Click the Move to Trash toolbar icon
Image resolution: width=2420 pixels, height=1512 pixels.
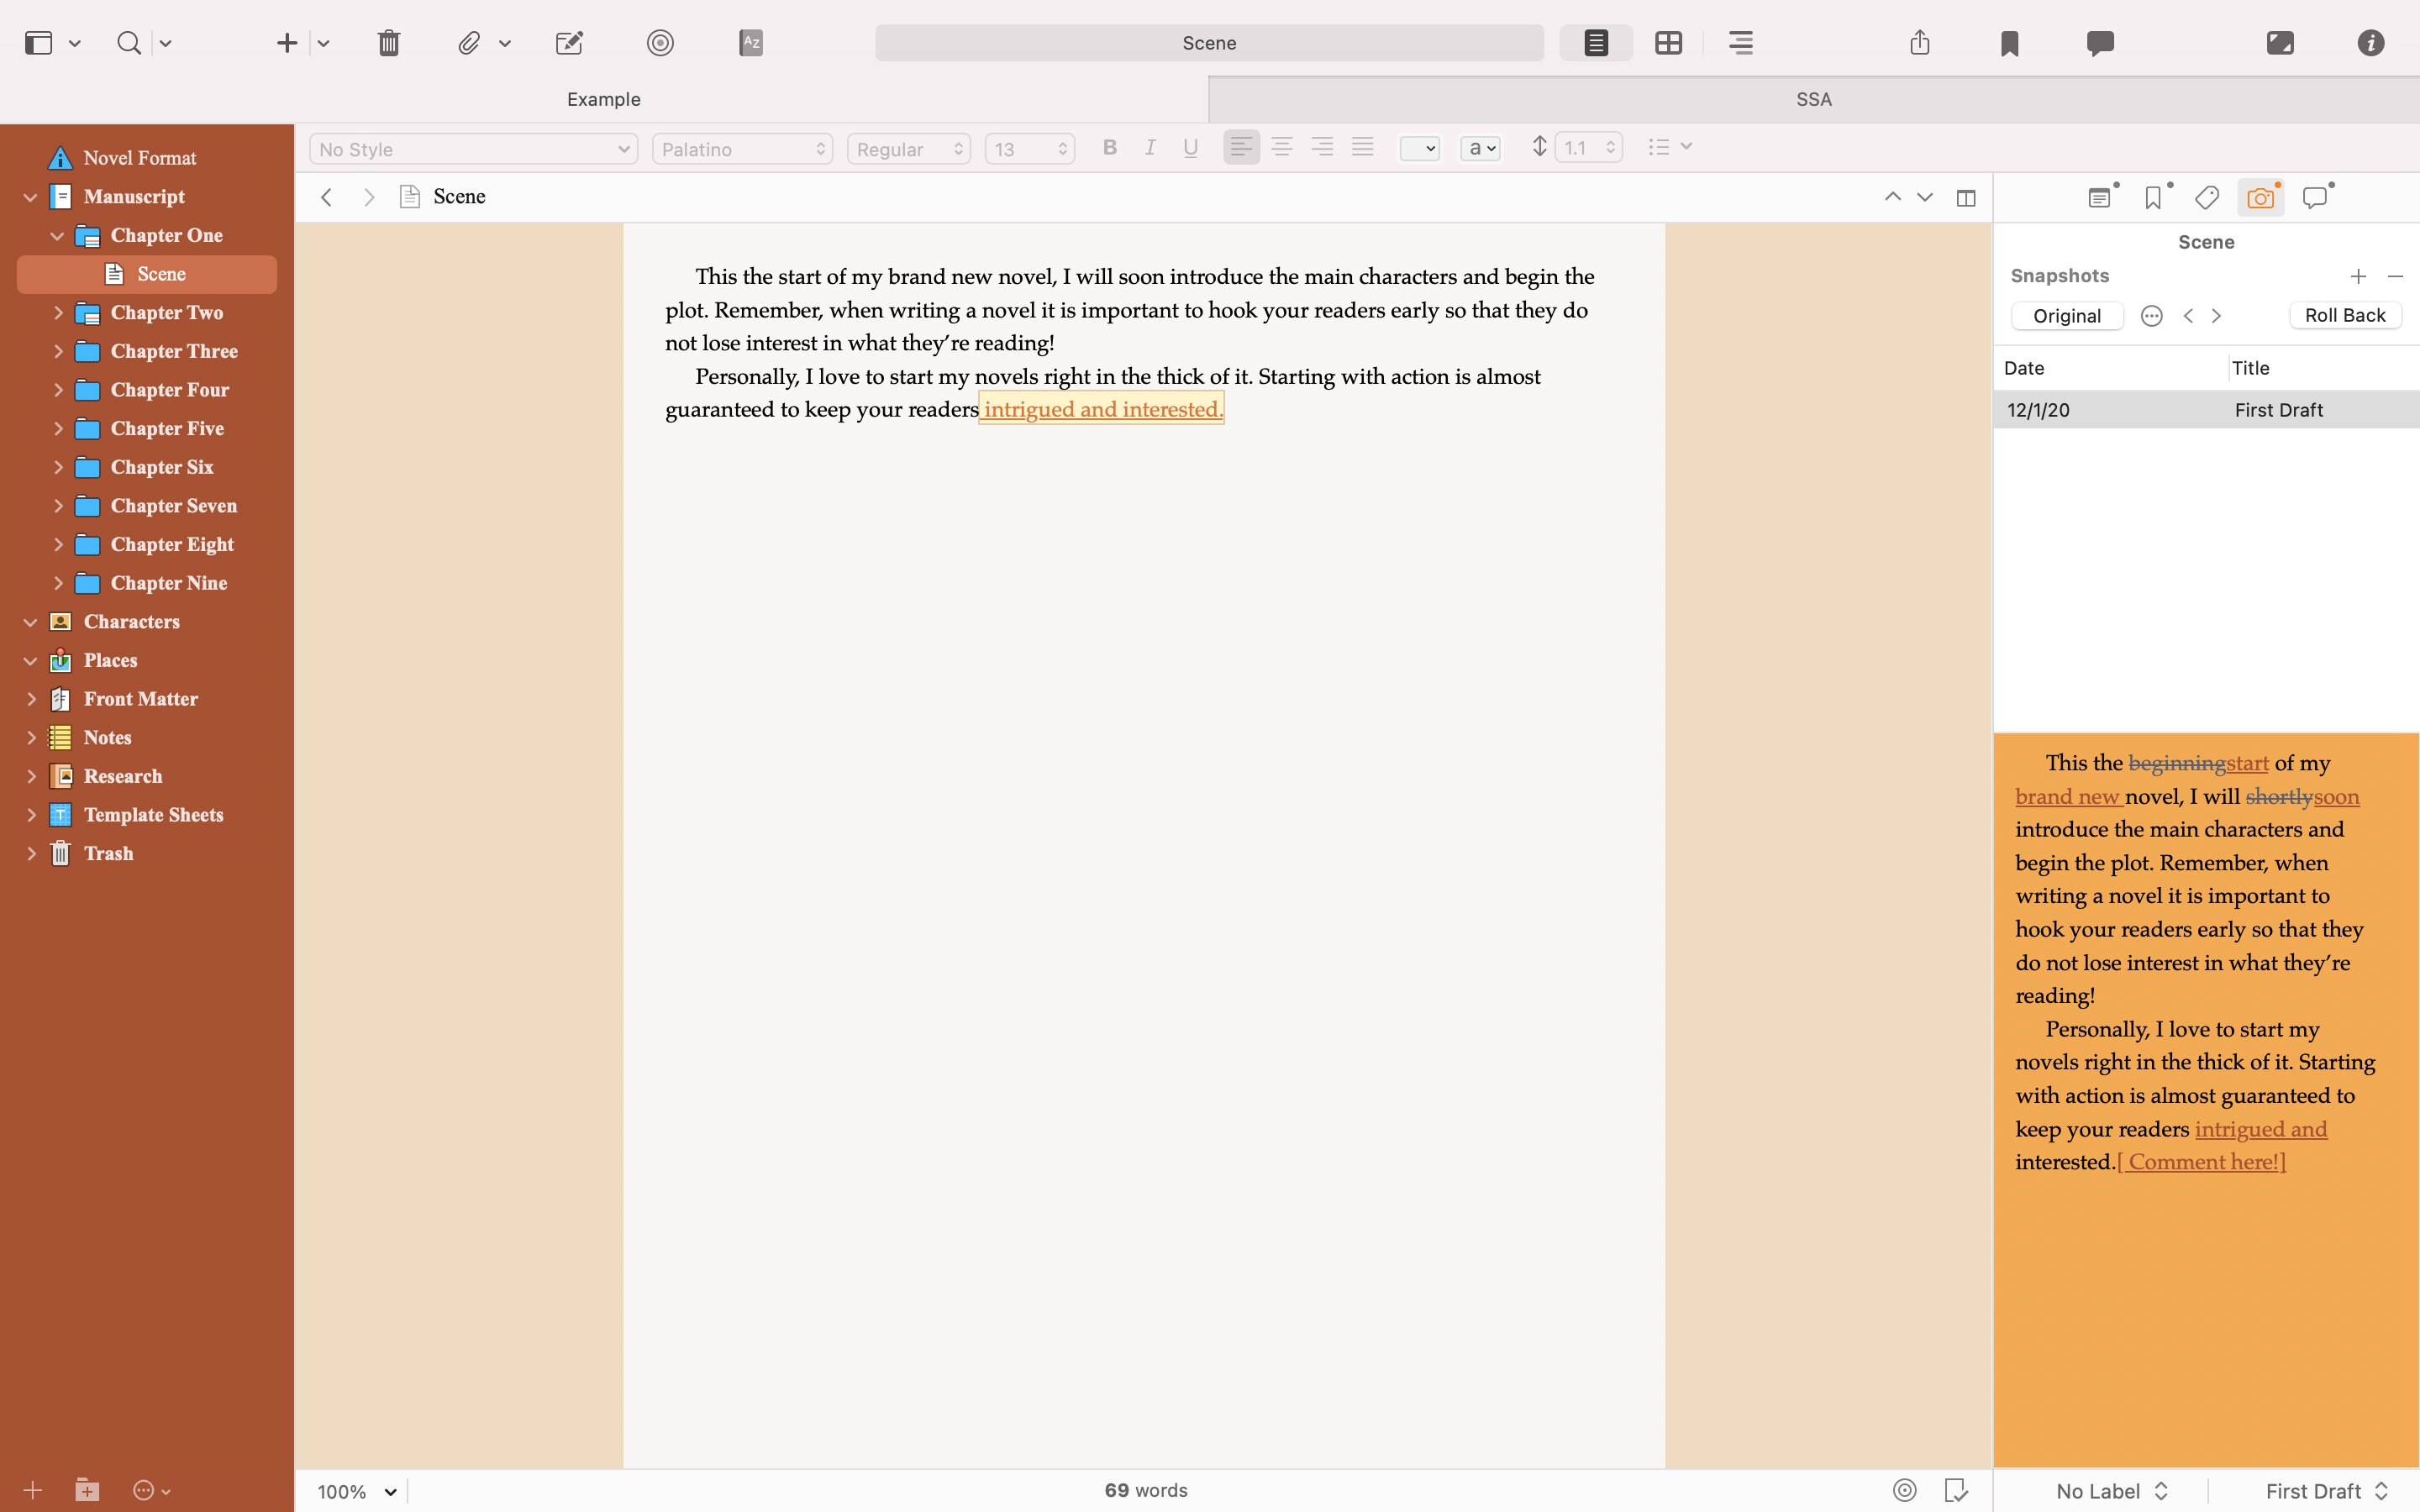[389, 43]
